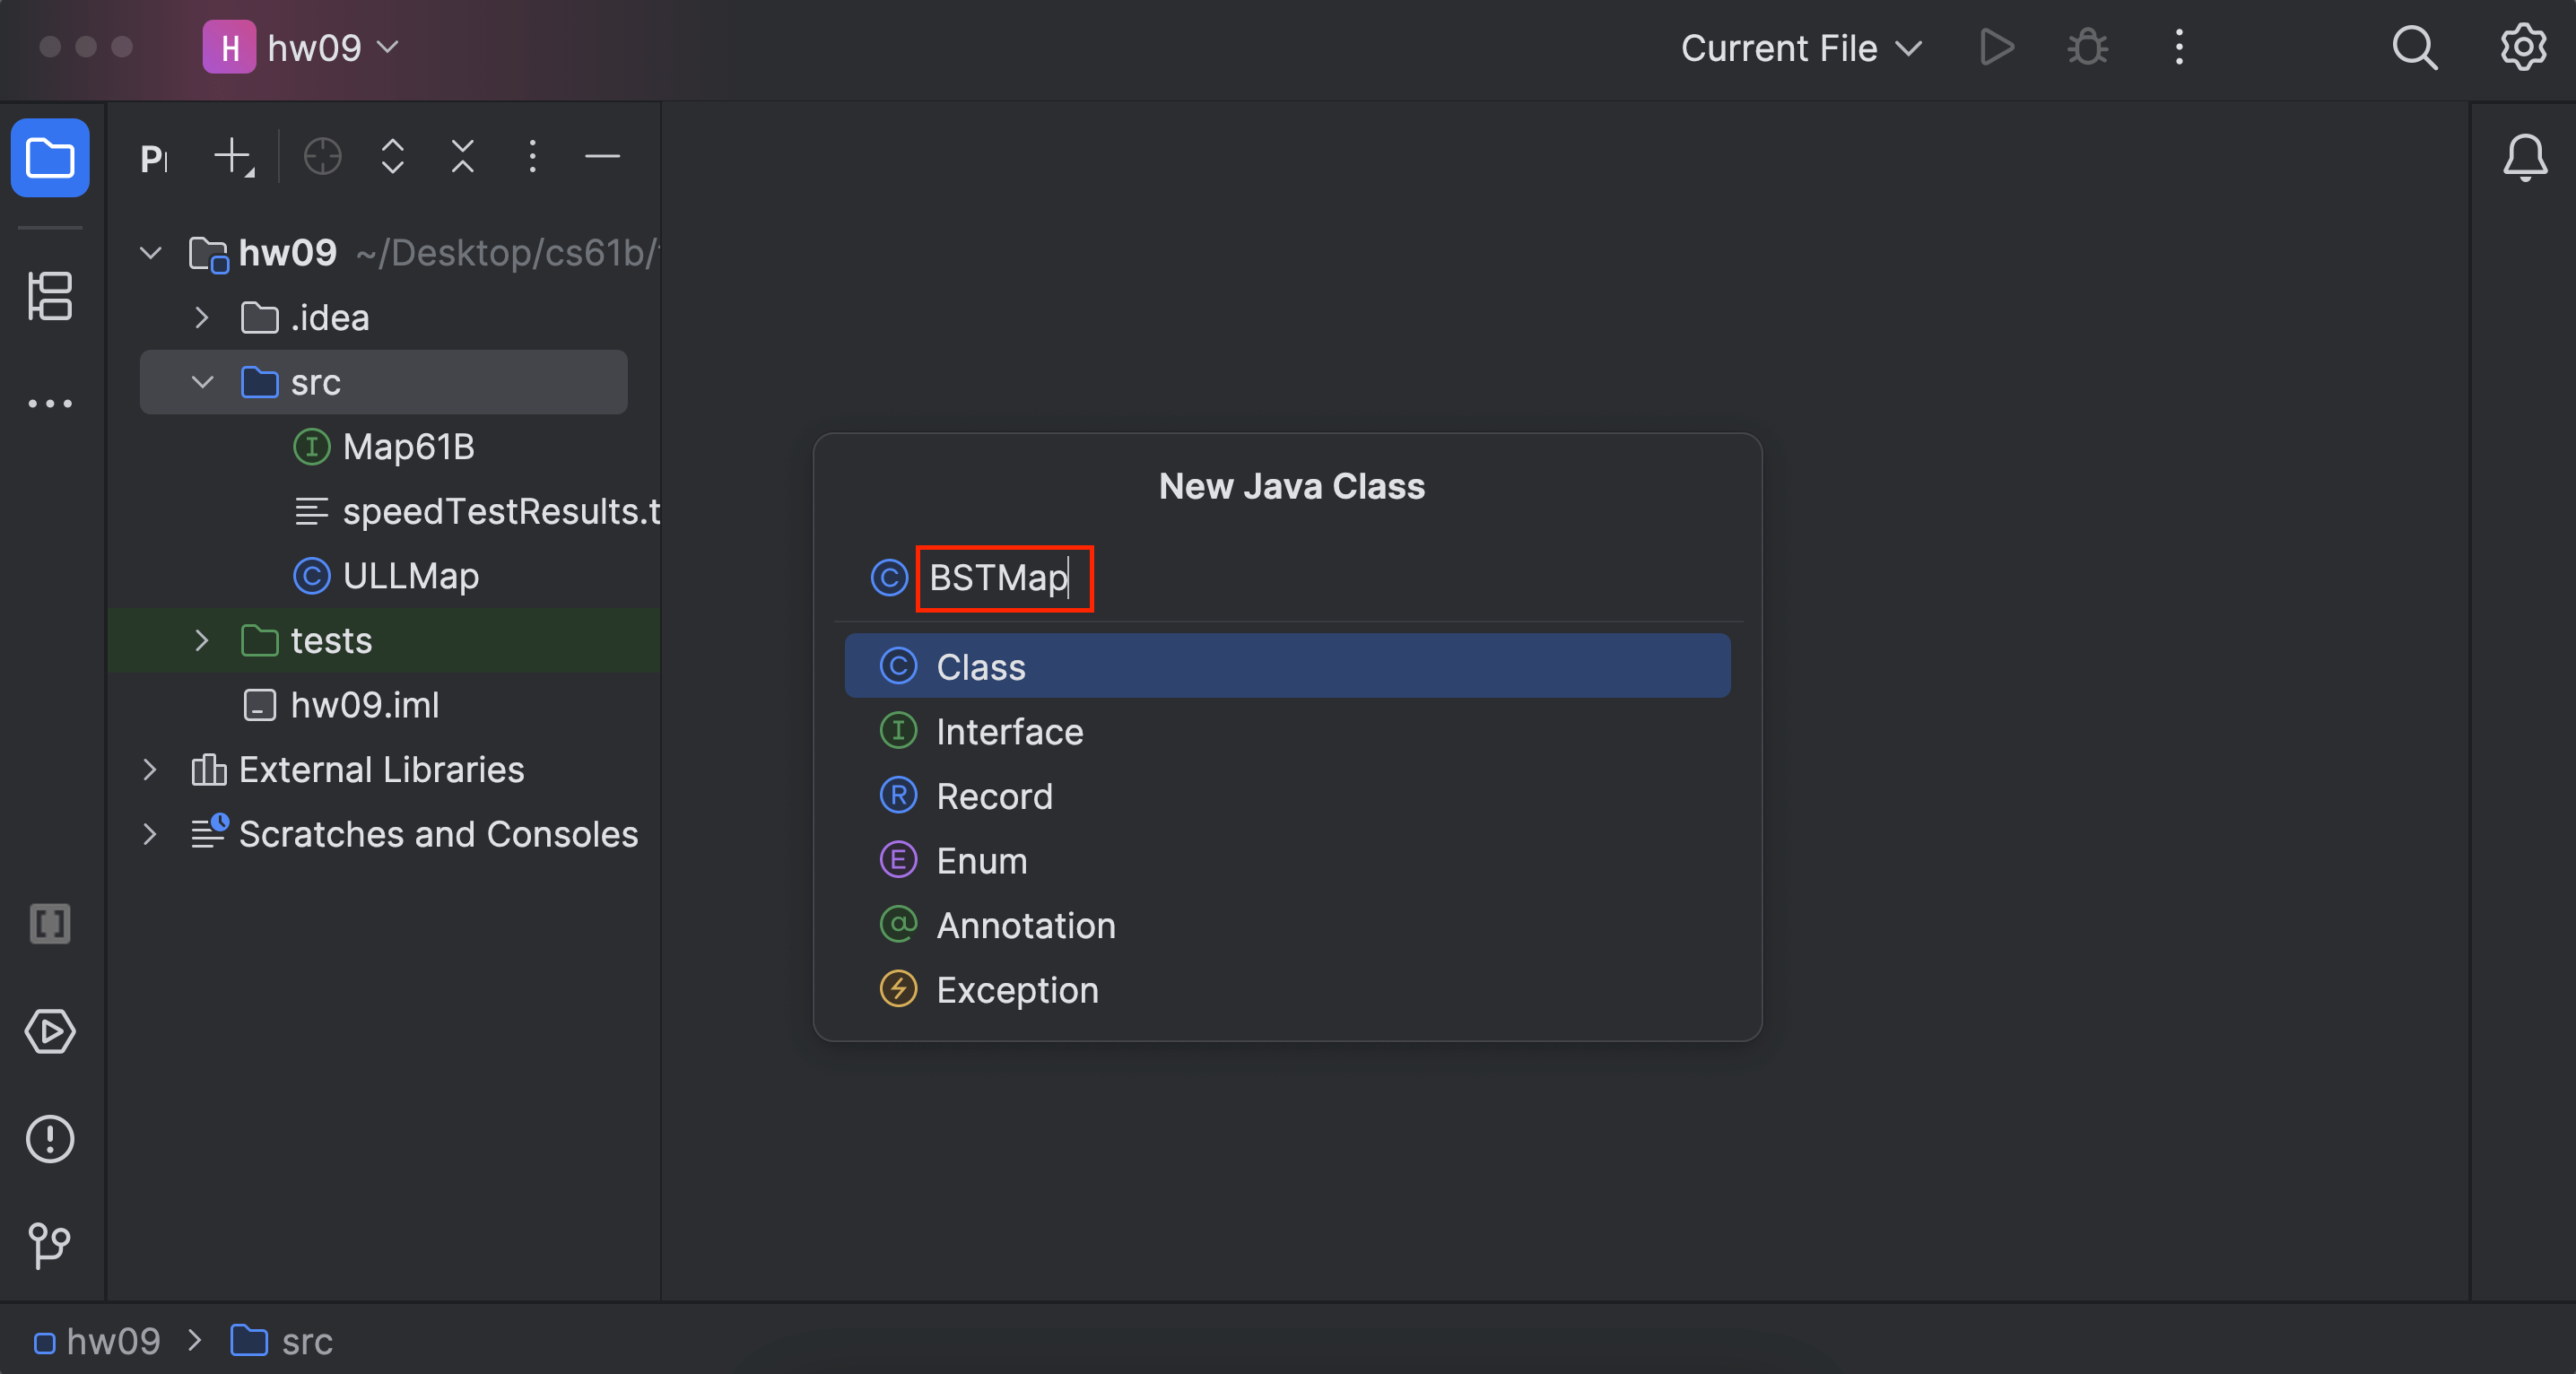
Task: Open the Services run panel
Action: click(x=50, y=1031)
